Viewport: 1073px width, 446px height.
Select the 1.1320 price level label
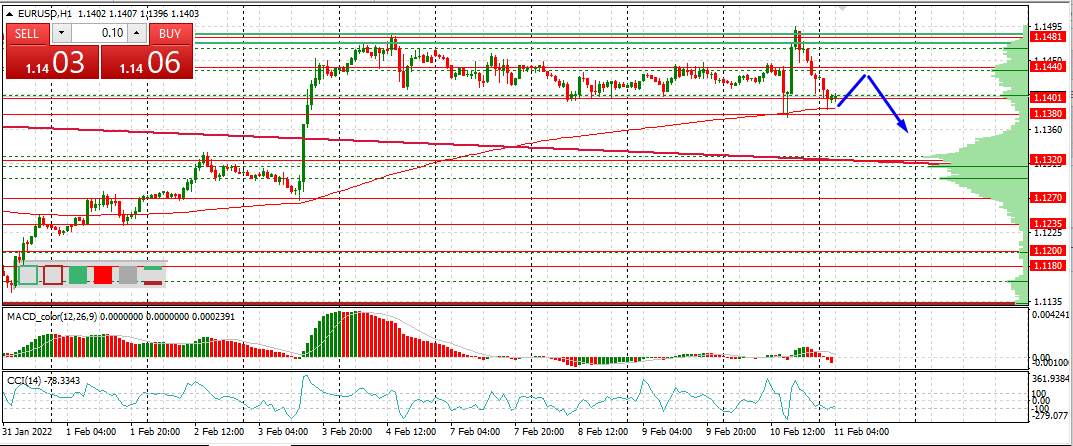(1047, 159)
